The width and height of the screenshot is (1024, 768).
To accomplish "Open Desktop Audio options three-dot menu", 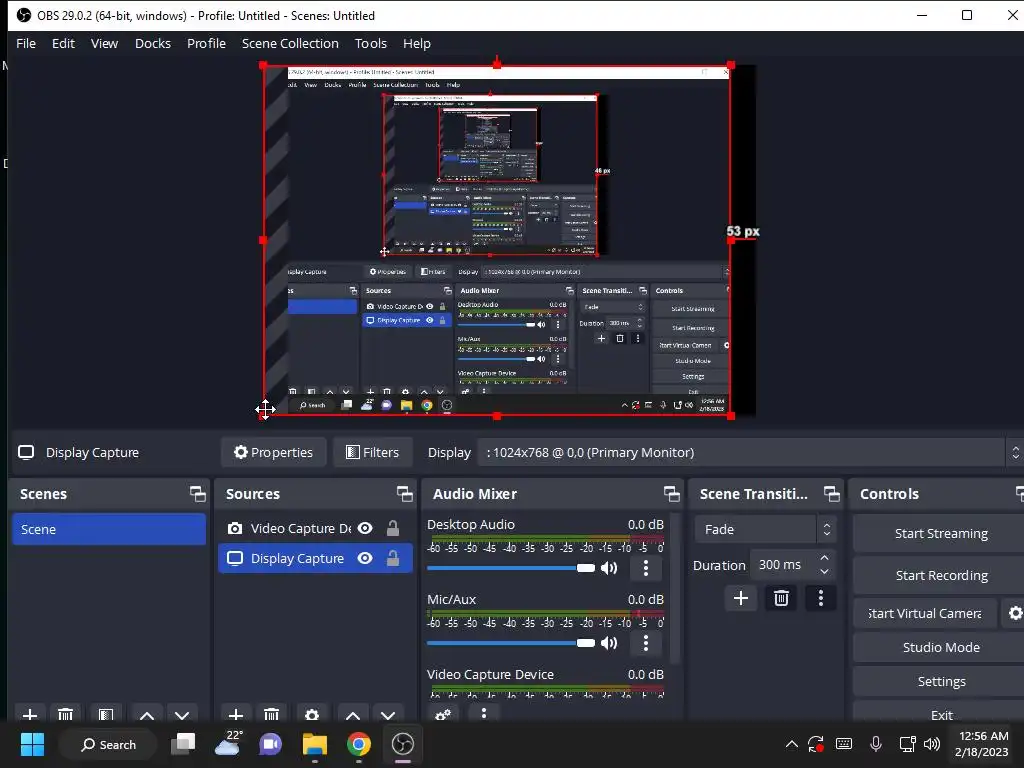I will [646, 568].
